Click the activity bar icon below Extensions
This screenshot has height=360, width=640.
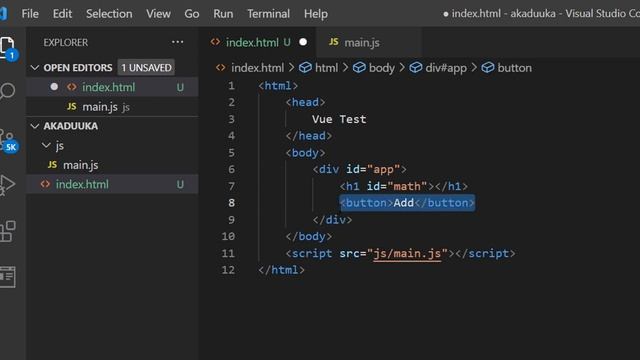[7, 277]
